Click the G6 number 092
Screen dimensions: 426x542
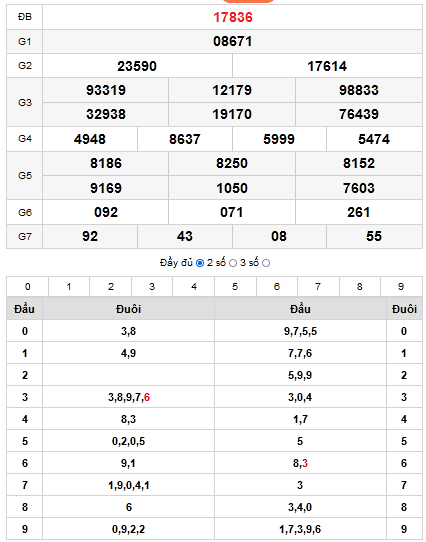pos(106,212)
